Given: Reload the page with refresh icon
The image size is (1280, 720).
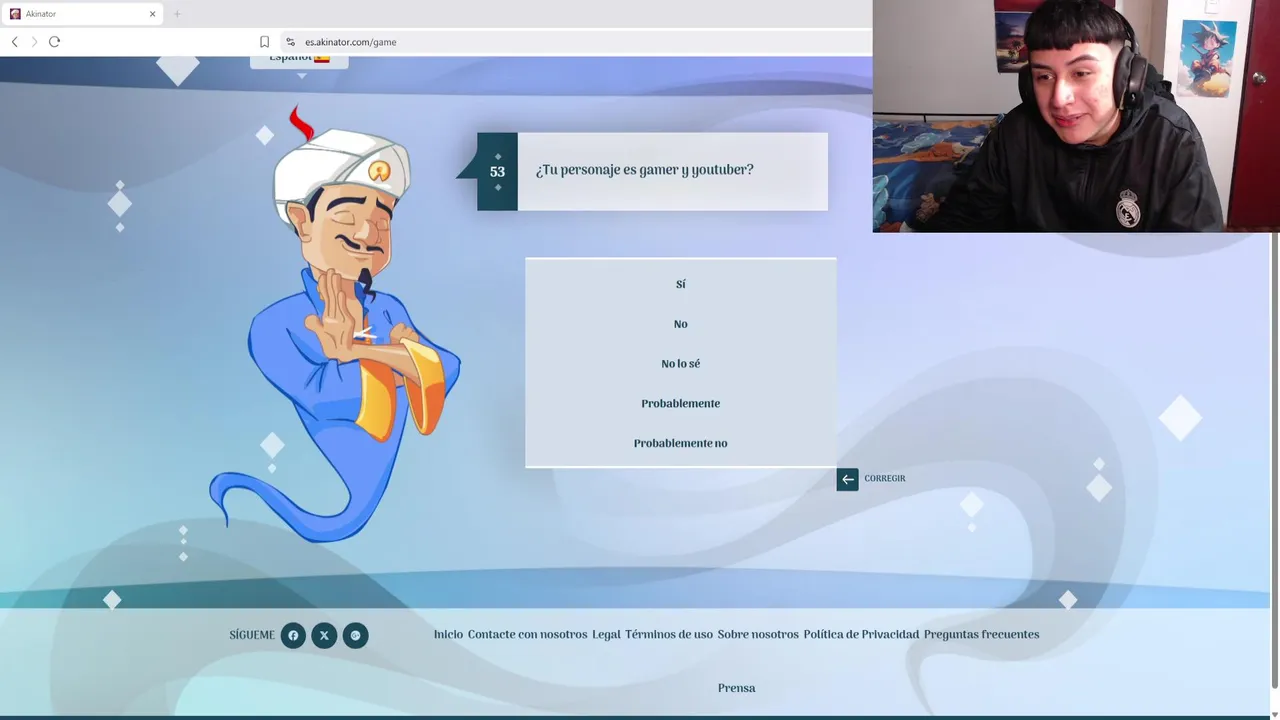Looking at the screenshot, I should click(55, 42).
